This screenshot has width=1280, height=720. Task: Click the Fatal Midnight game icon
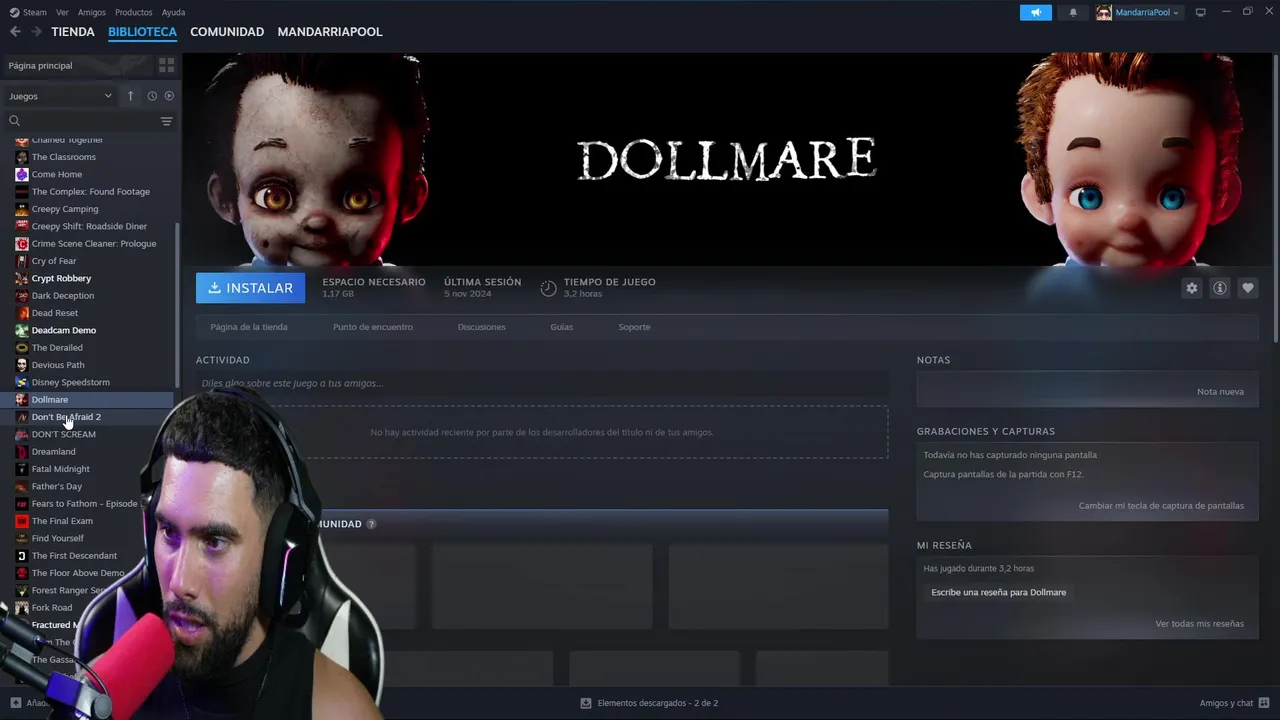pyautogui.click(x=22, y=469)
